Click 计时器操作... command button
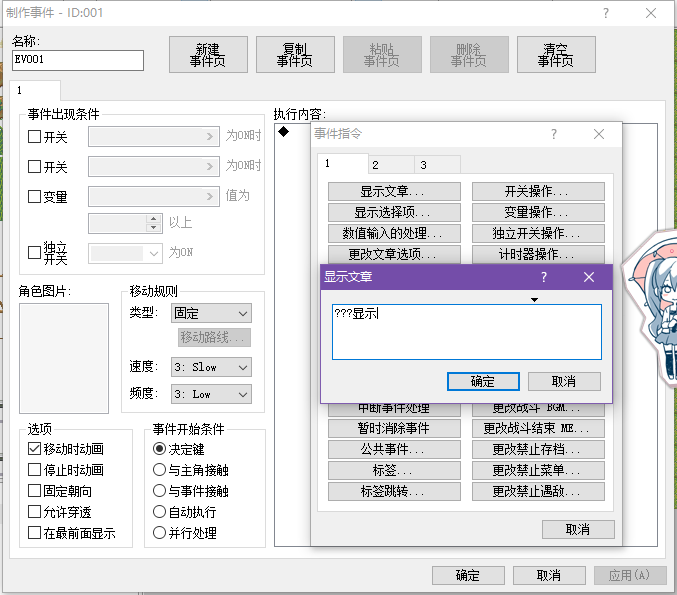 tap(538, 254)
